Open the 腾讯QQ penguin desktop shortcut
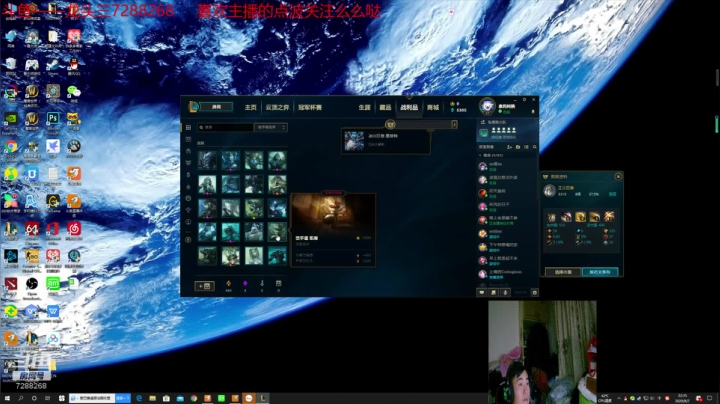This screenshot has width=720, height=404. coord(73,67)
